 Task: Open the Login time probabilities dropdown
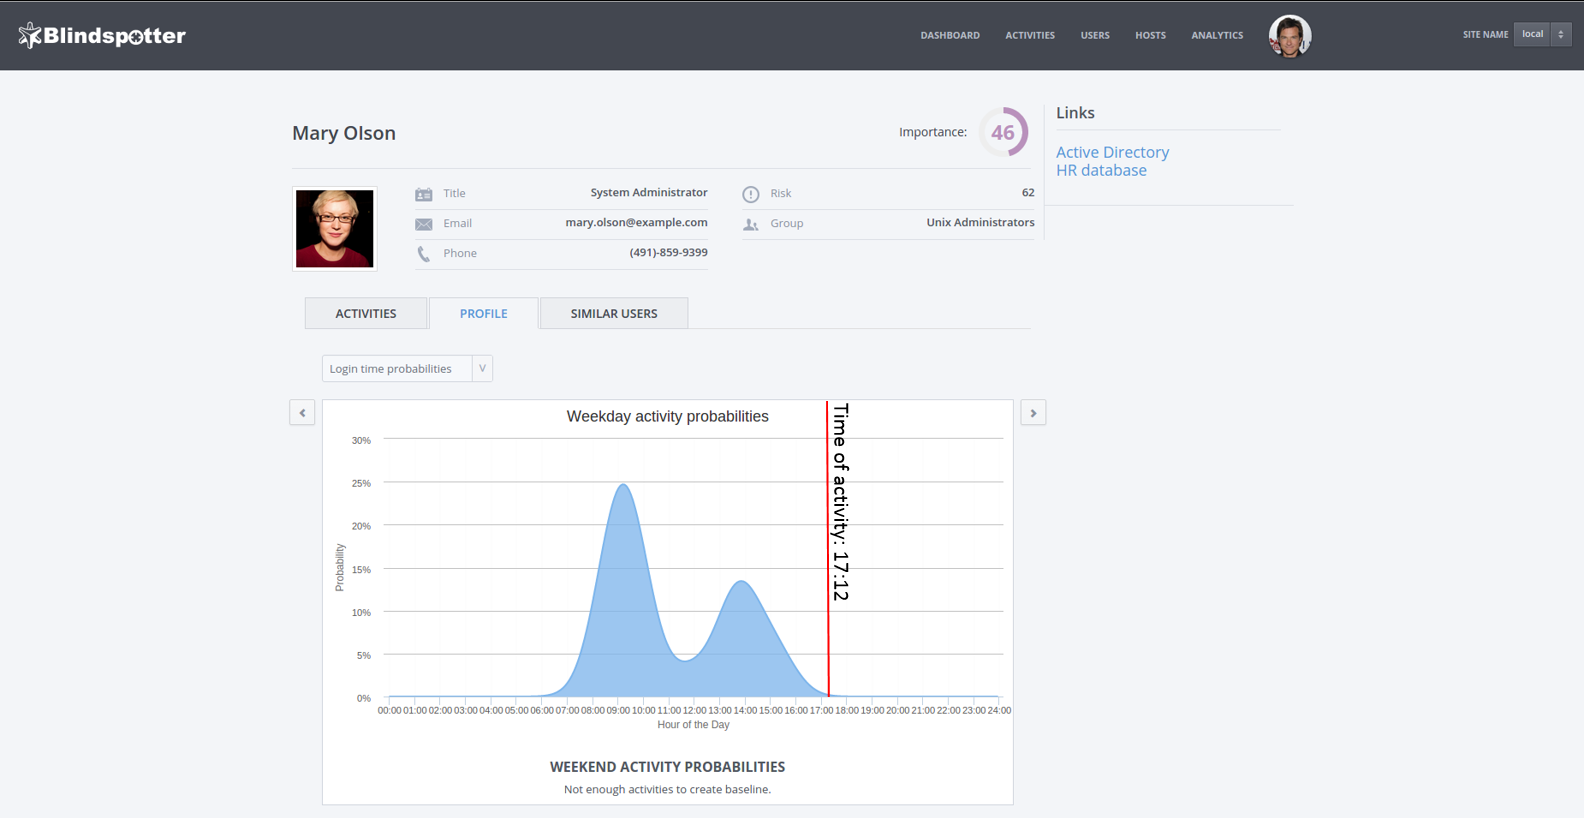pos(407,368)
